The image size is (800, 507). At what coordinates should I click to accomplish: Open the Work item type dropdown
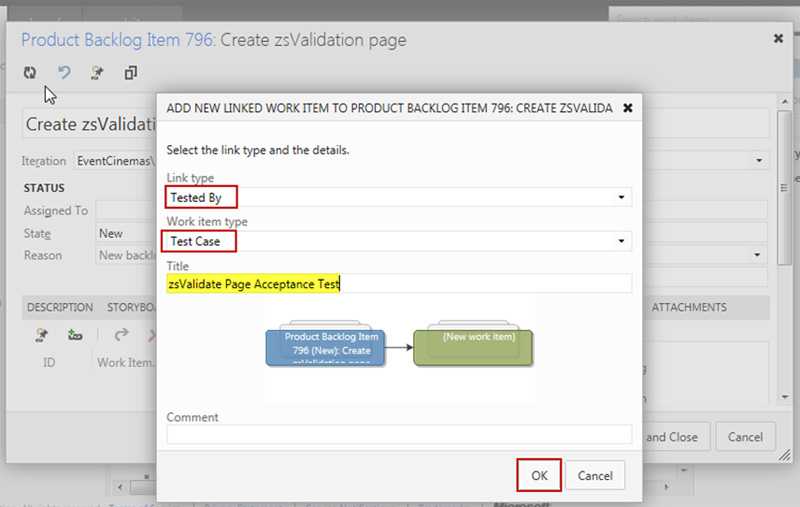[622, 241]
